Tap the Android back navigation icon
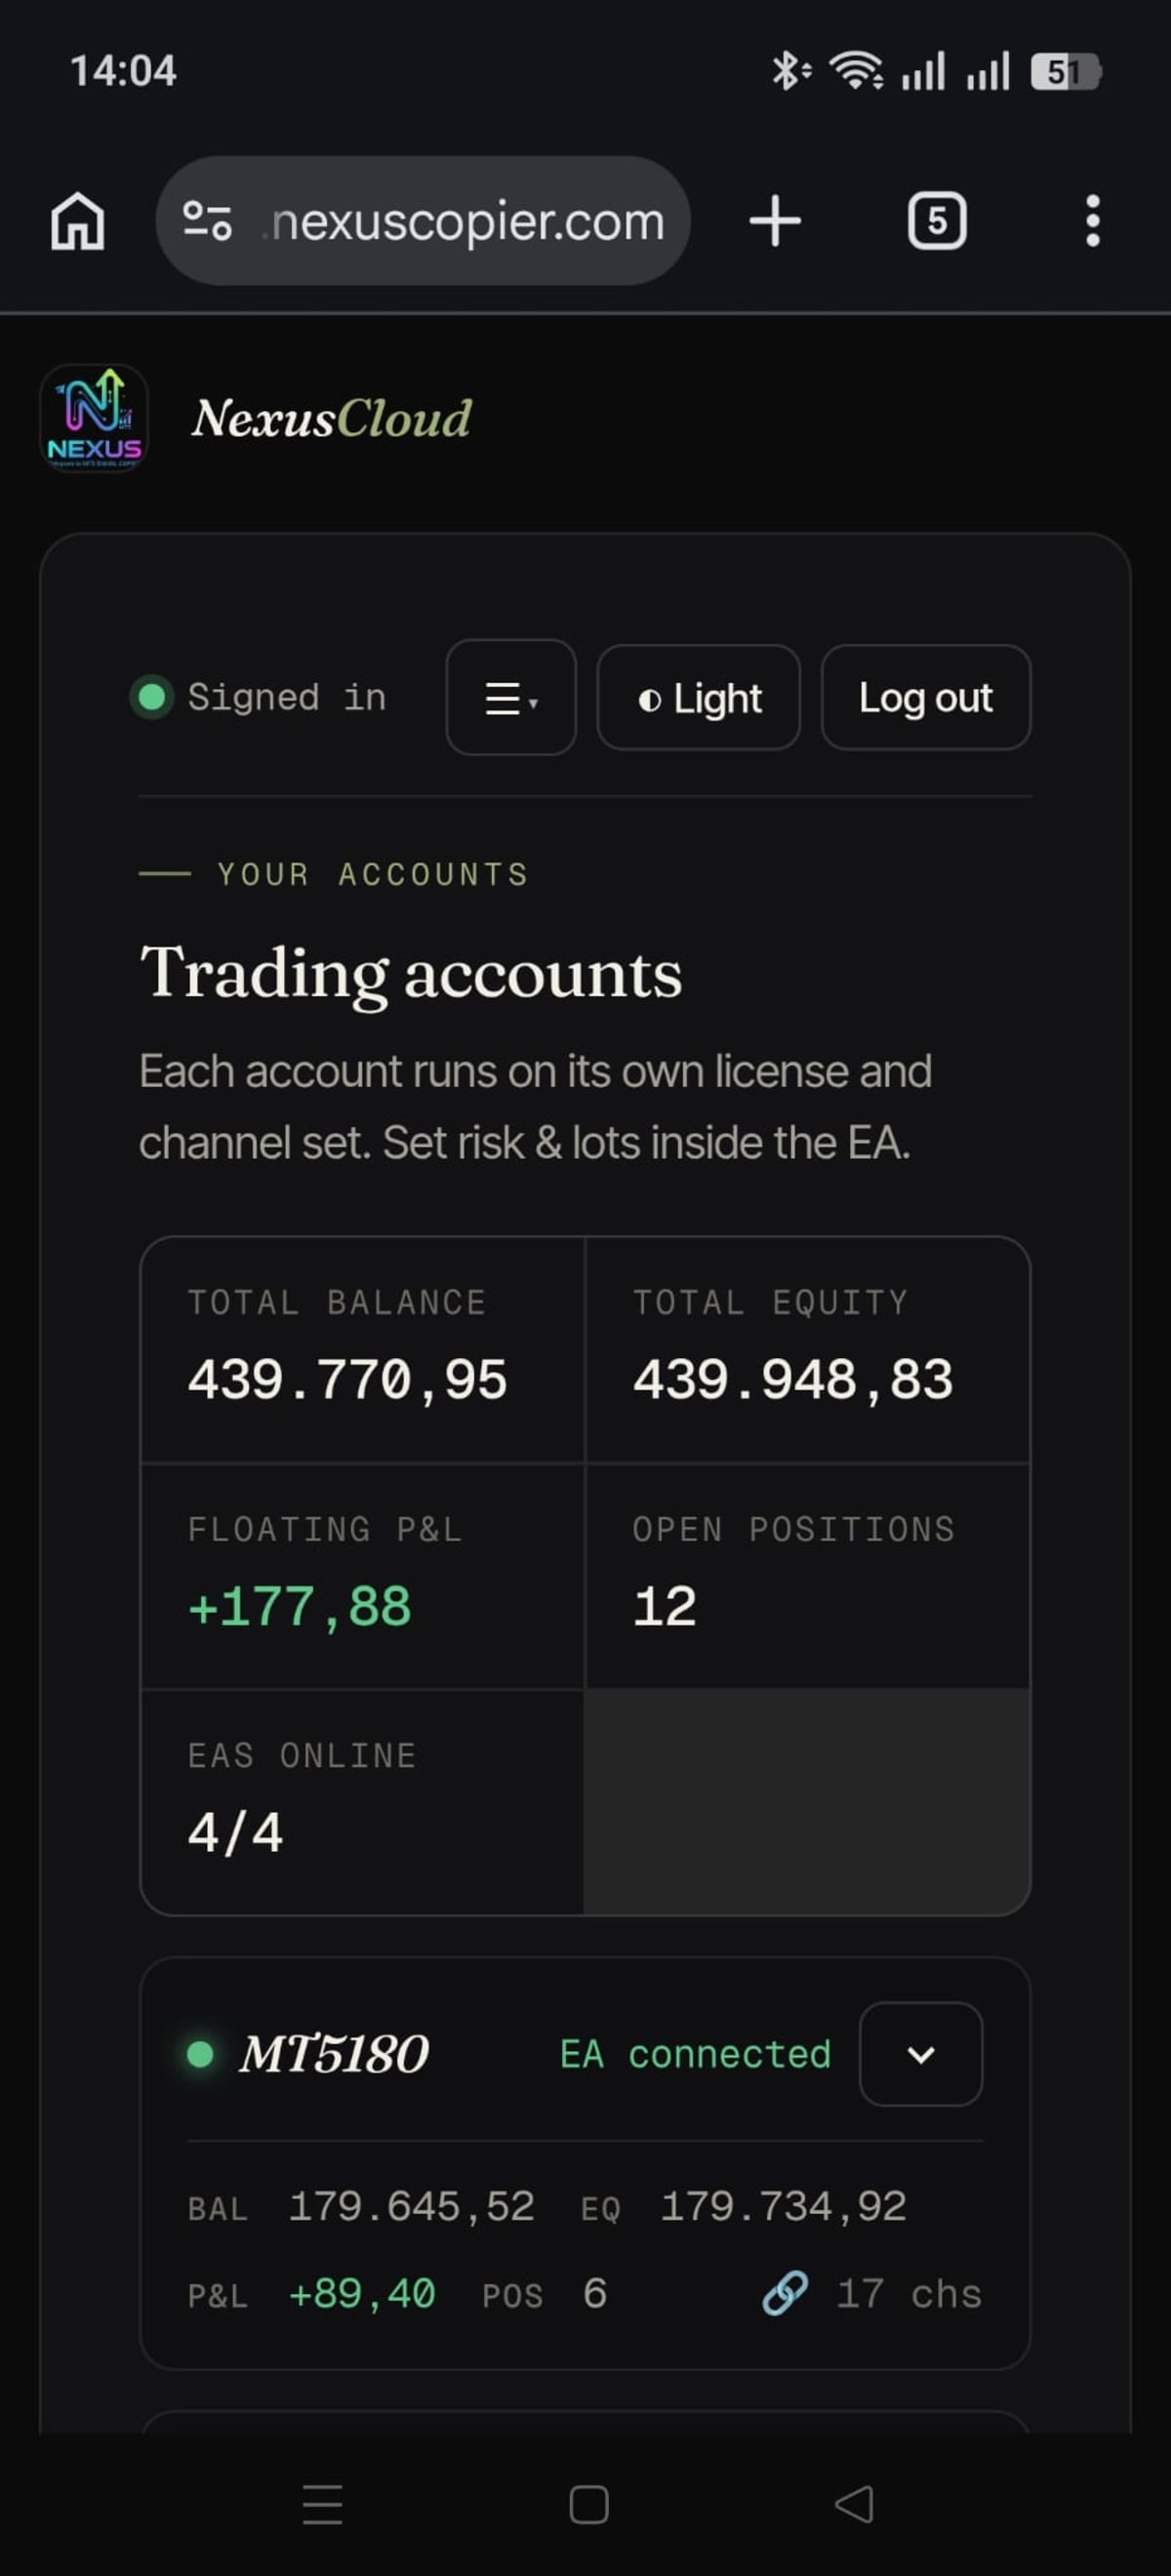This screenshot has height=2576, width=1171. click(x=854, y=2504)
